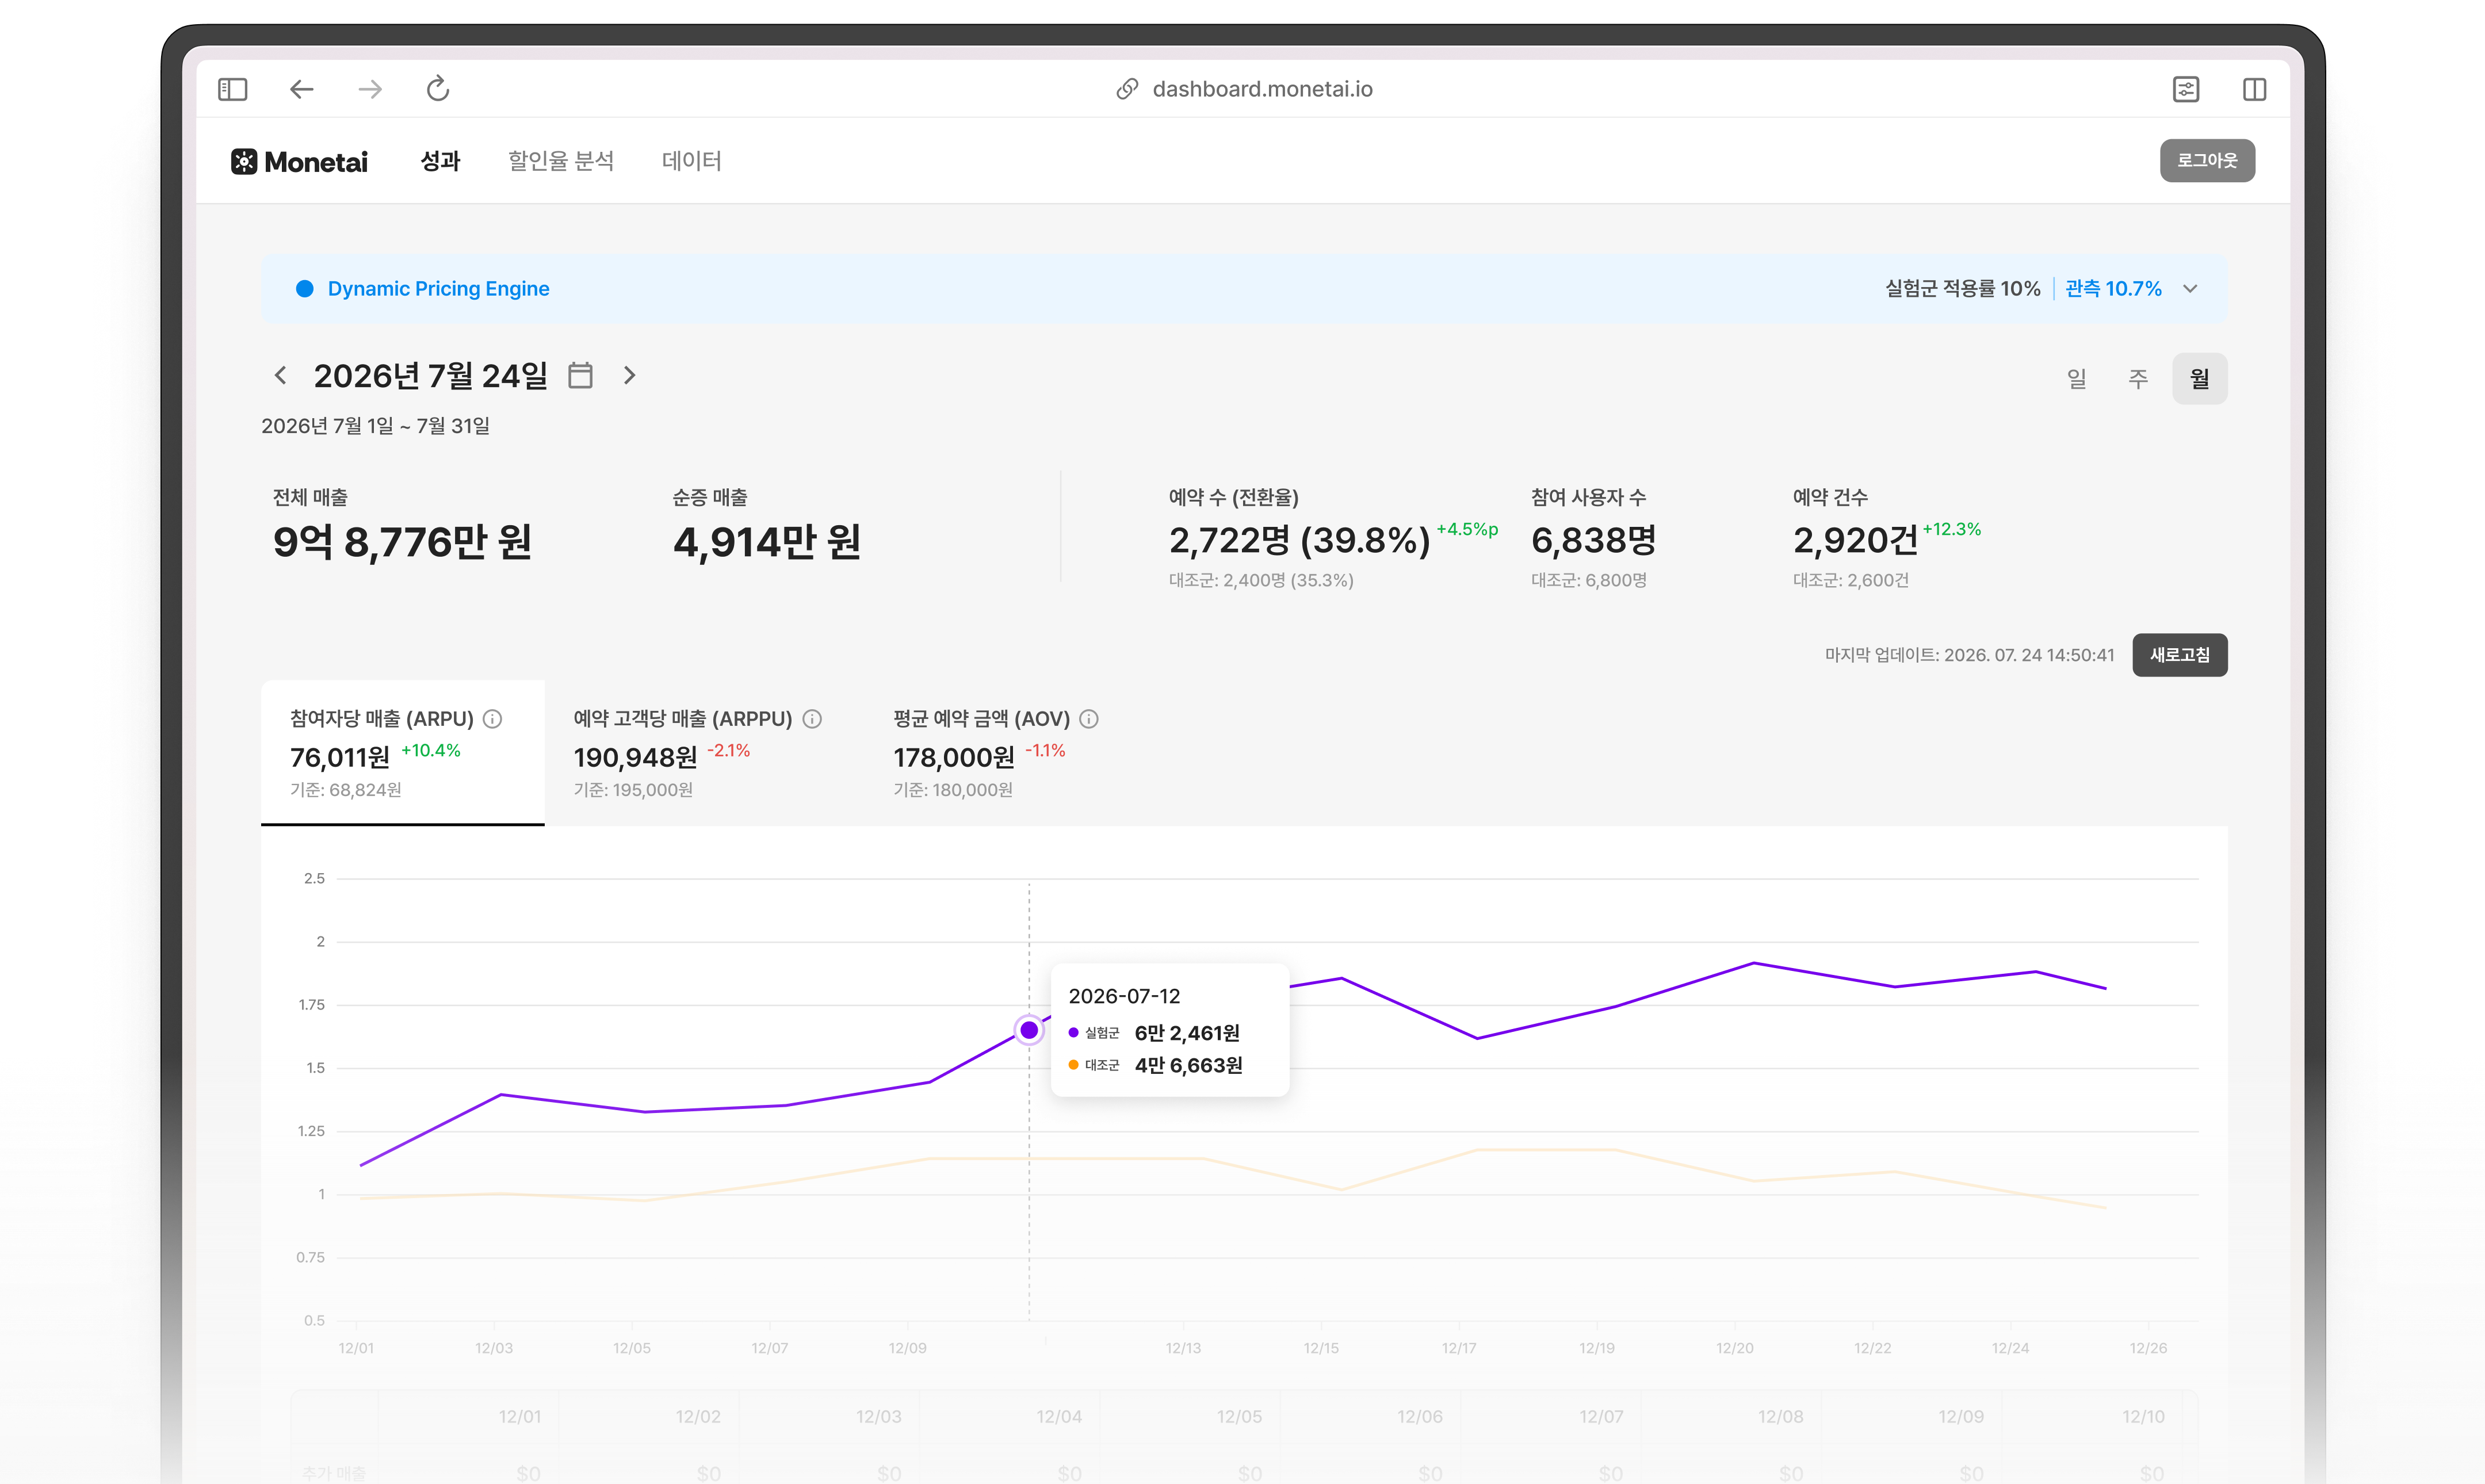The image size is (2485, 1484).
Task: Click the 새로고침 button
Action: click(2180, 655)
